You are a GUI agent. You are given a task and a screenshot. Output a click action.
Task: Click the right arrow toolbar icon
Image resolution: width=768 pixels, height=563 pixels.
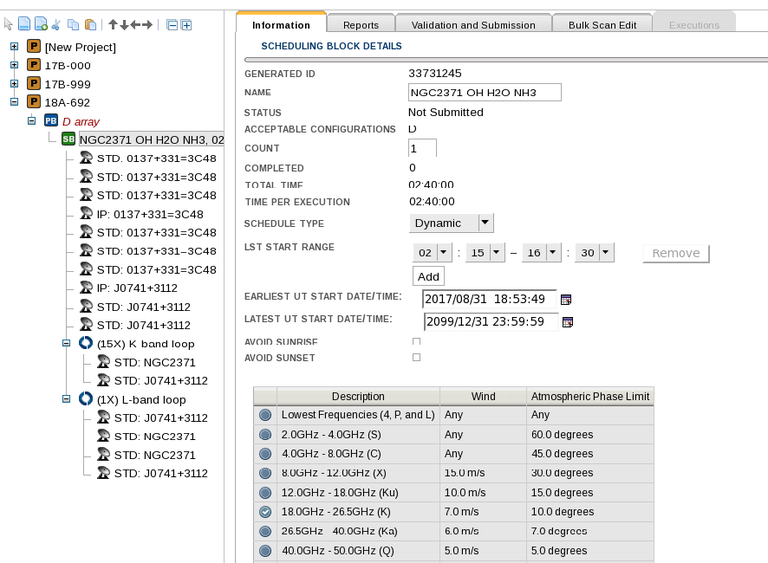coord(147,24)
